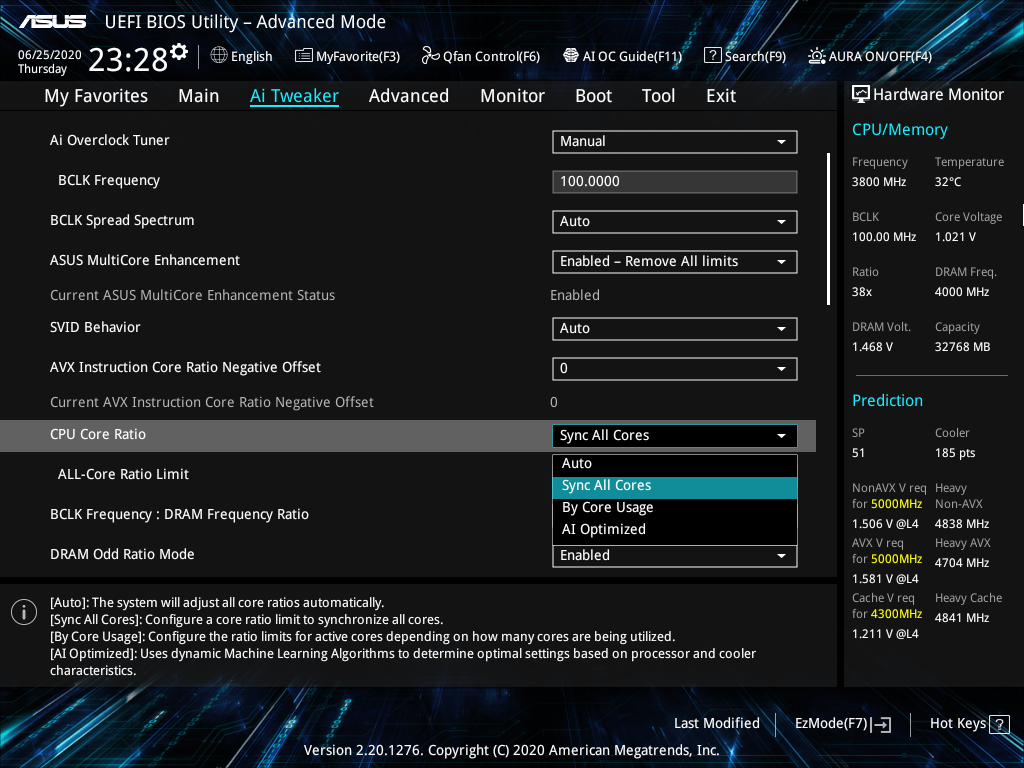This screenshot has height=768, width=1024.
Task: Click the Ai Overclock Tuner label
Action: pos(110,140)
